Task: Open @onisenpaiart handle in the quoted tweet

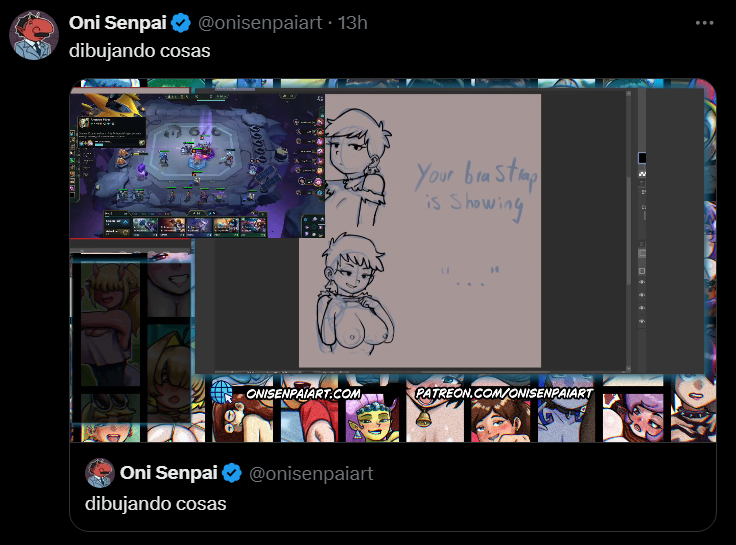Action: coord(311,474)
